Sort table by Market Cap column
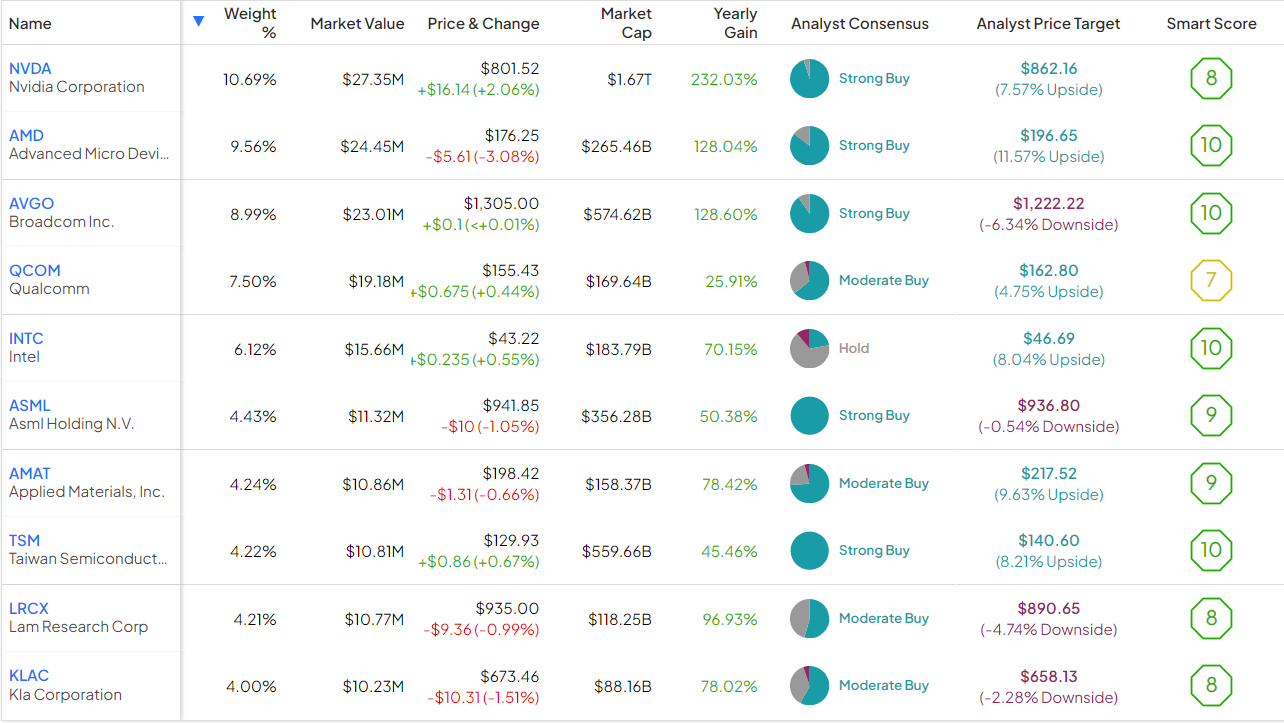 [626, 23]
